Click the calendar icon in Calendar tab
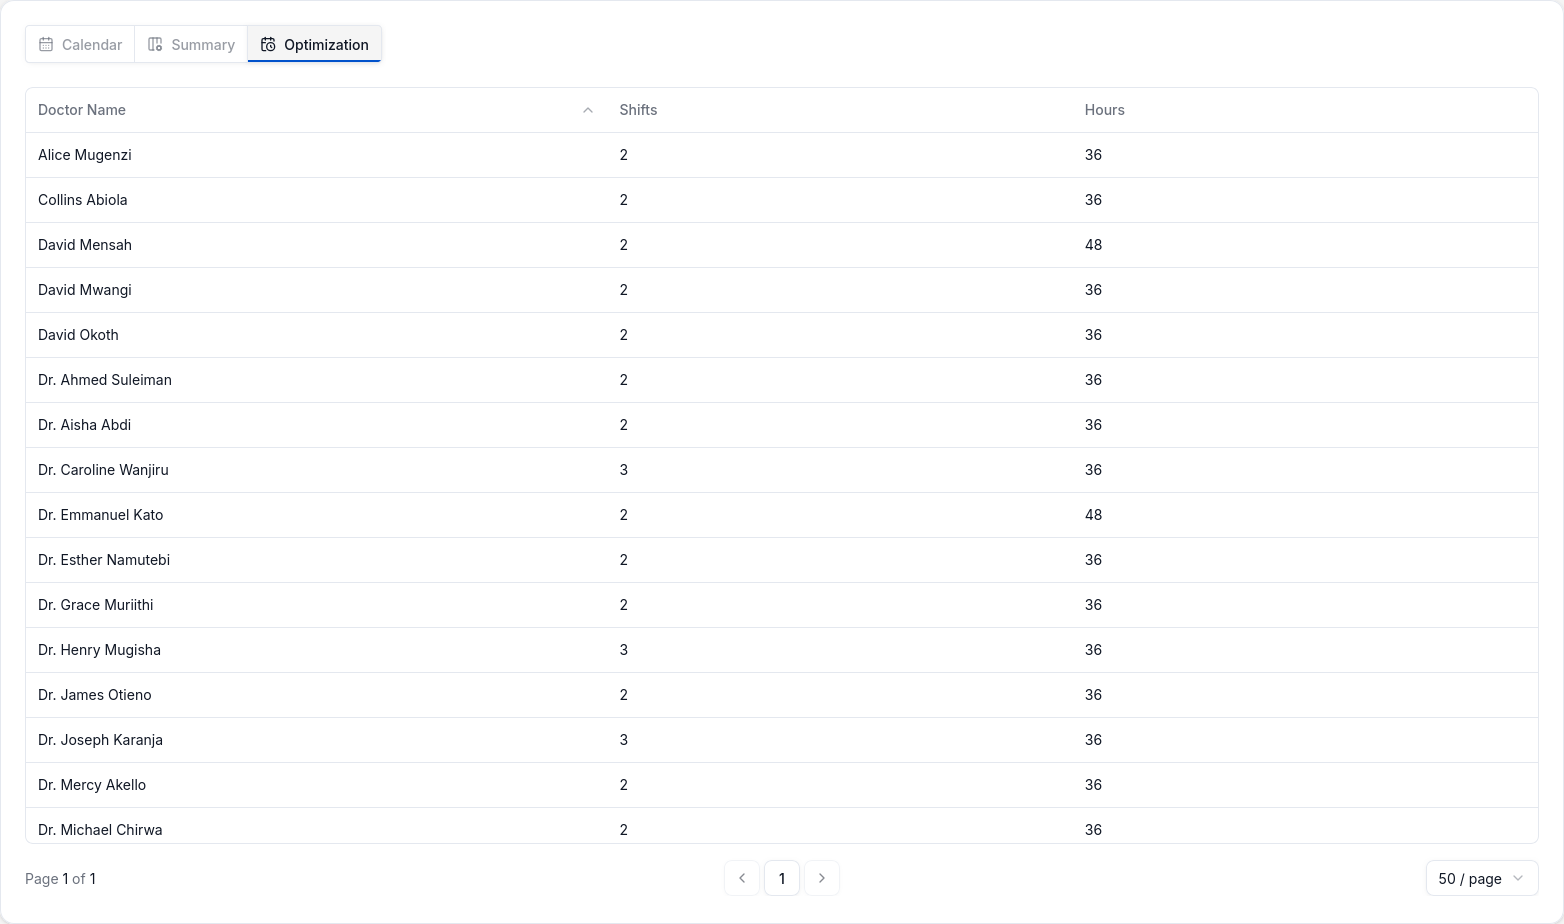The height and width of the screenshot is (924, 1564). pyautogui.click(x=46, y=44)
